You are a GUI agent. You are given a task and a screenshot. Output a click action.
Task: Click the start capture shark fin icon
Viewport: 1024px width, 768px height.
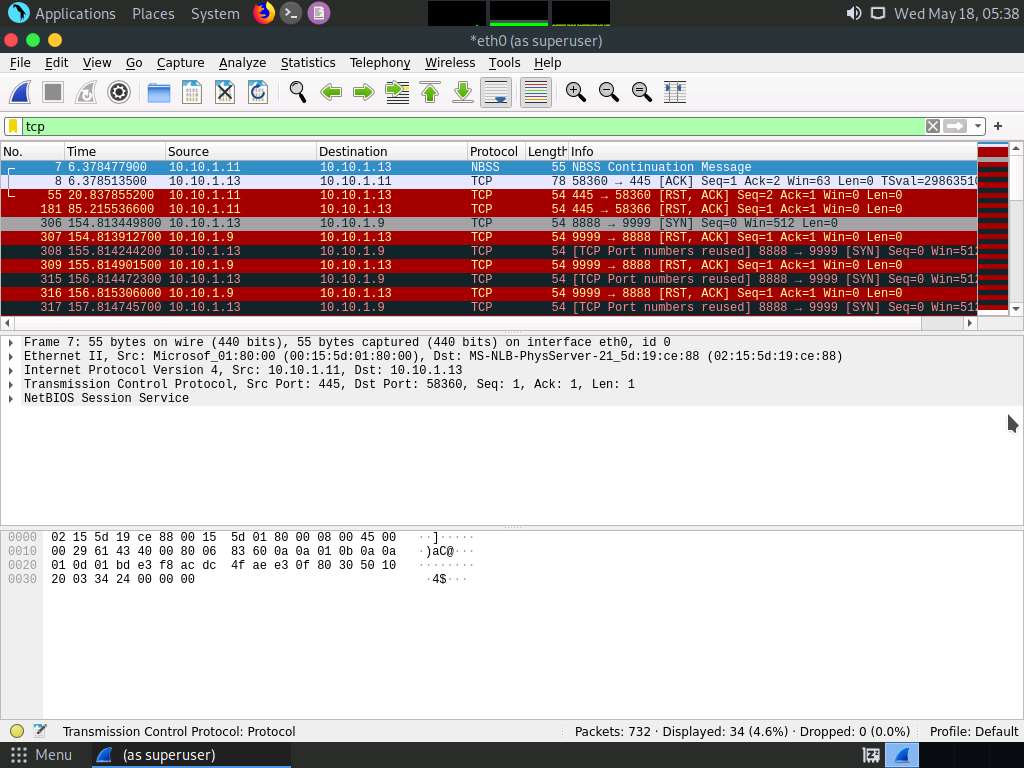[x=20, y=92]
